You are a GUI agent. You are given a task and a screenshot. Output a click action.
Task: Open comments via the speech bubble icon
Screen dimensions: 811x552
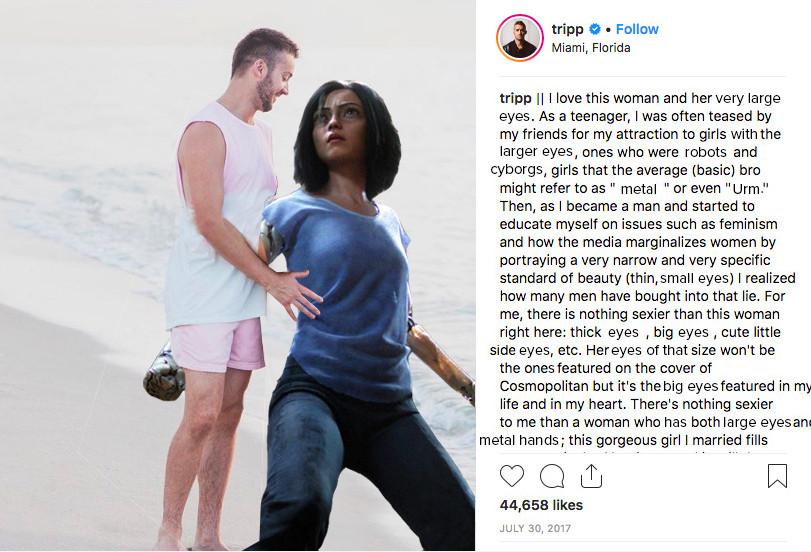(x=552, y=476)
